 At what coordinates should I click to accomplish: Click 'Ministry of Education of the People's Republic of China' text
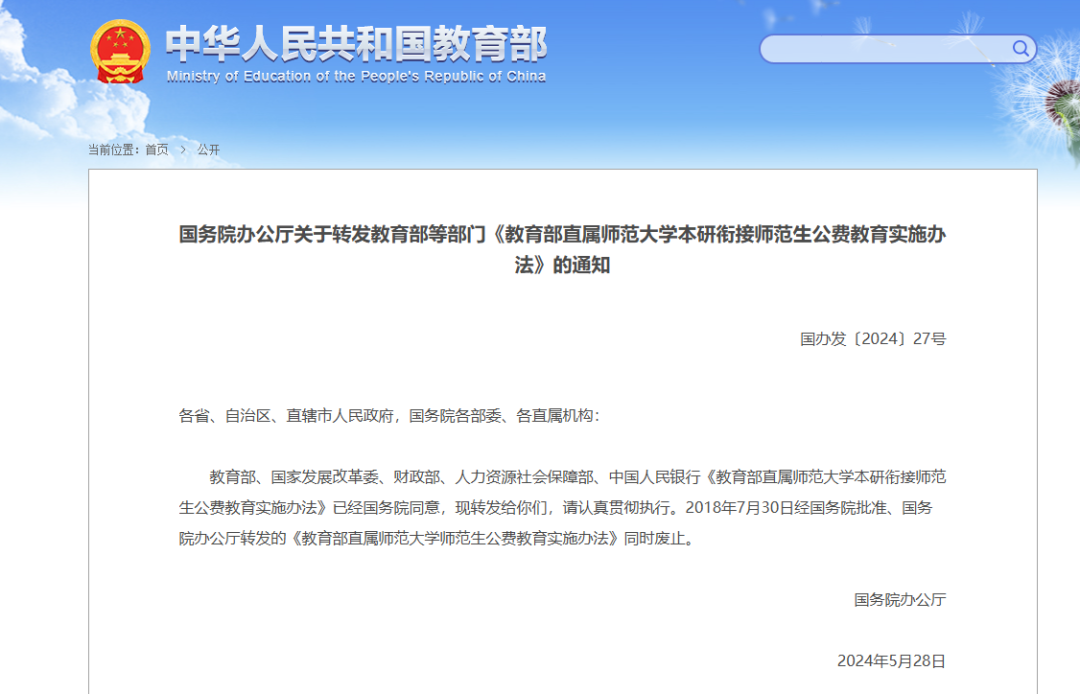click(x=356, y=76)
